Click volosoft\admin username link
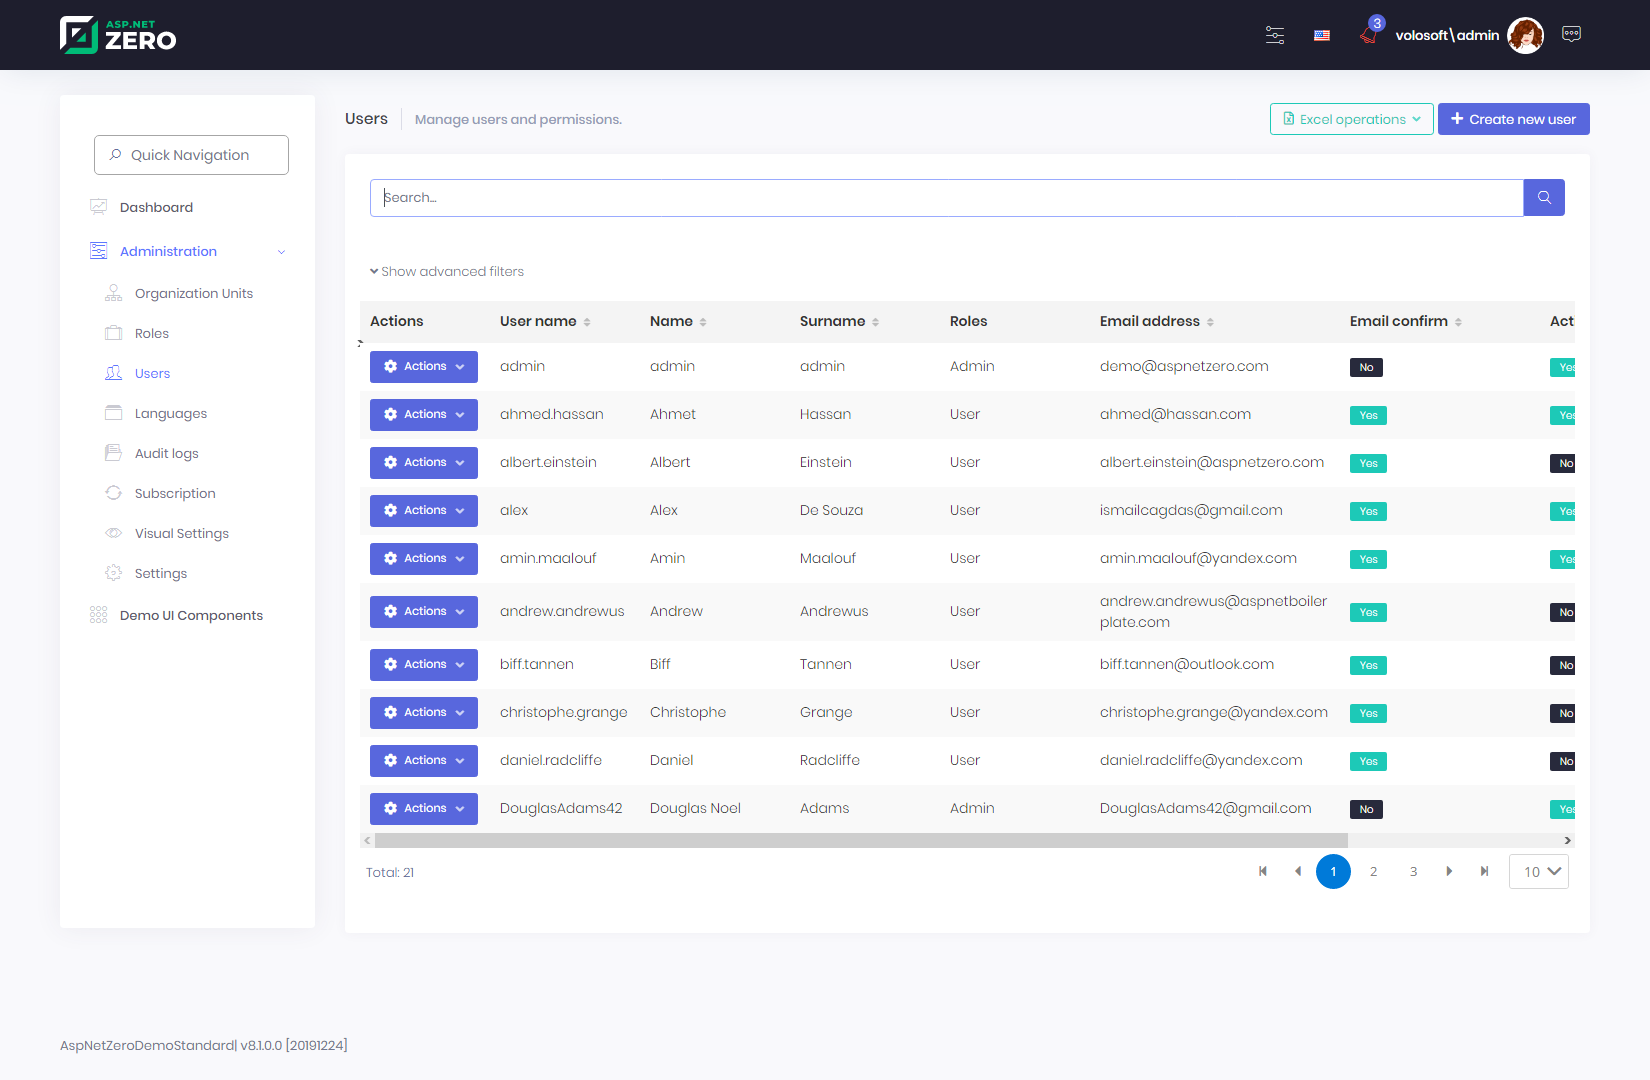Viewport: 1650px width, 1080px height. (x=1447, y=35)
